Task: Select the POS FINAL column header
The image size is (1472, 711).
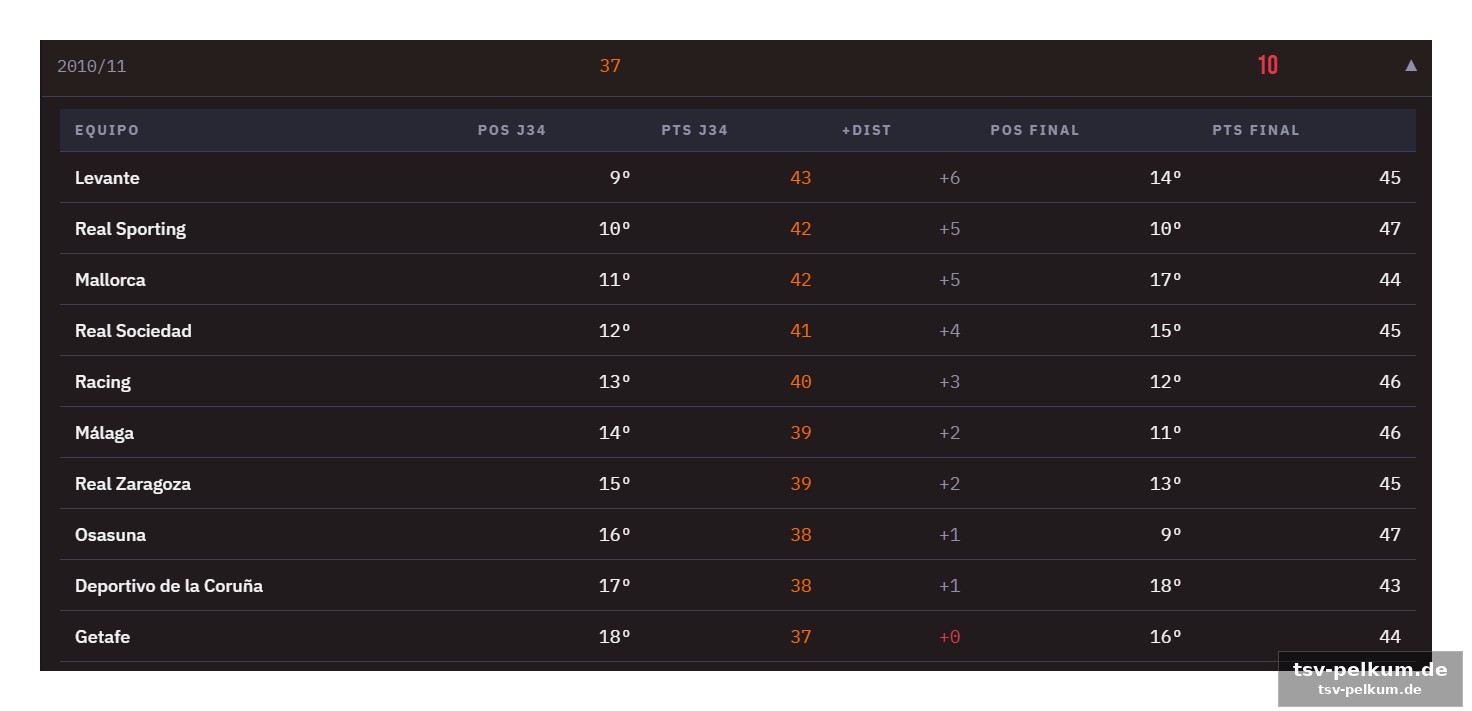Action: pos(1035,130)
